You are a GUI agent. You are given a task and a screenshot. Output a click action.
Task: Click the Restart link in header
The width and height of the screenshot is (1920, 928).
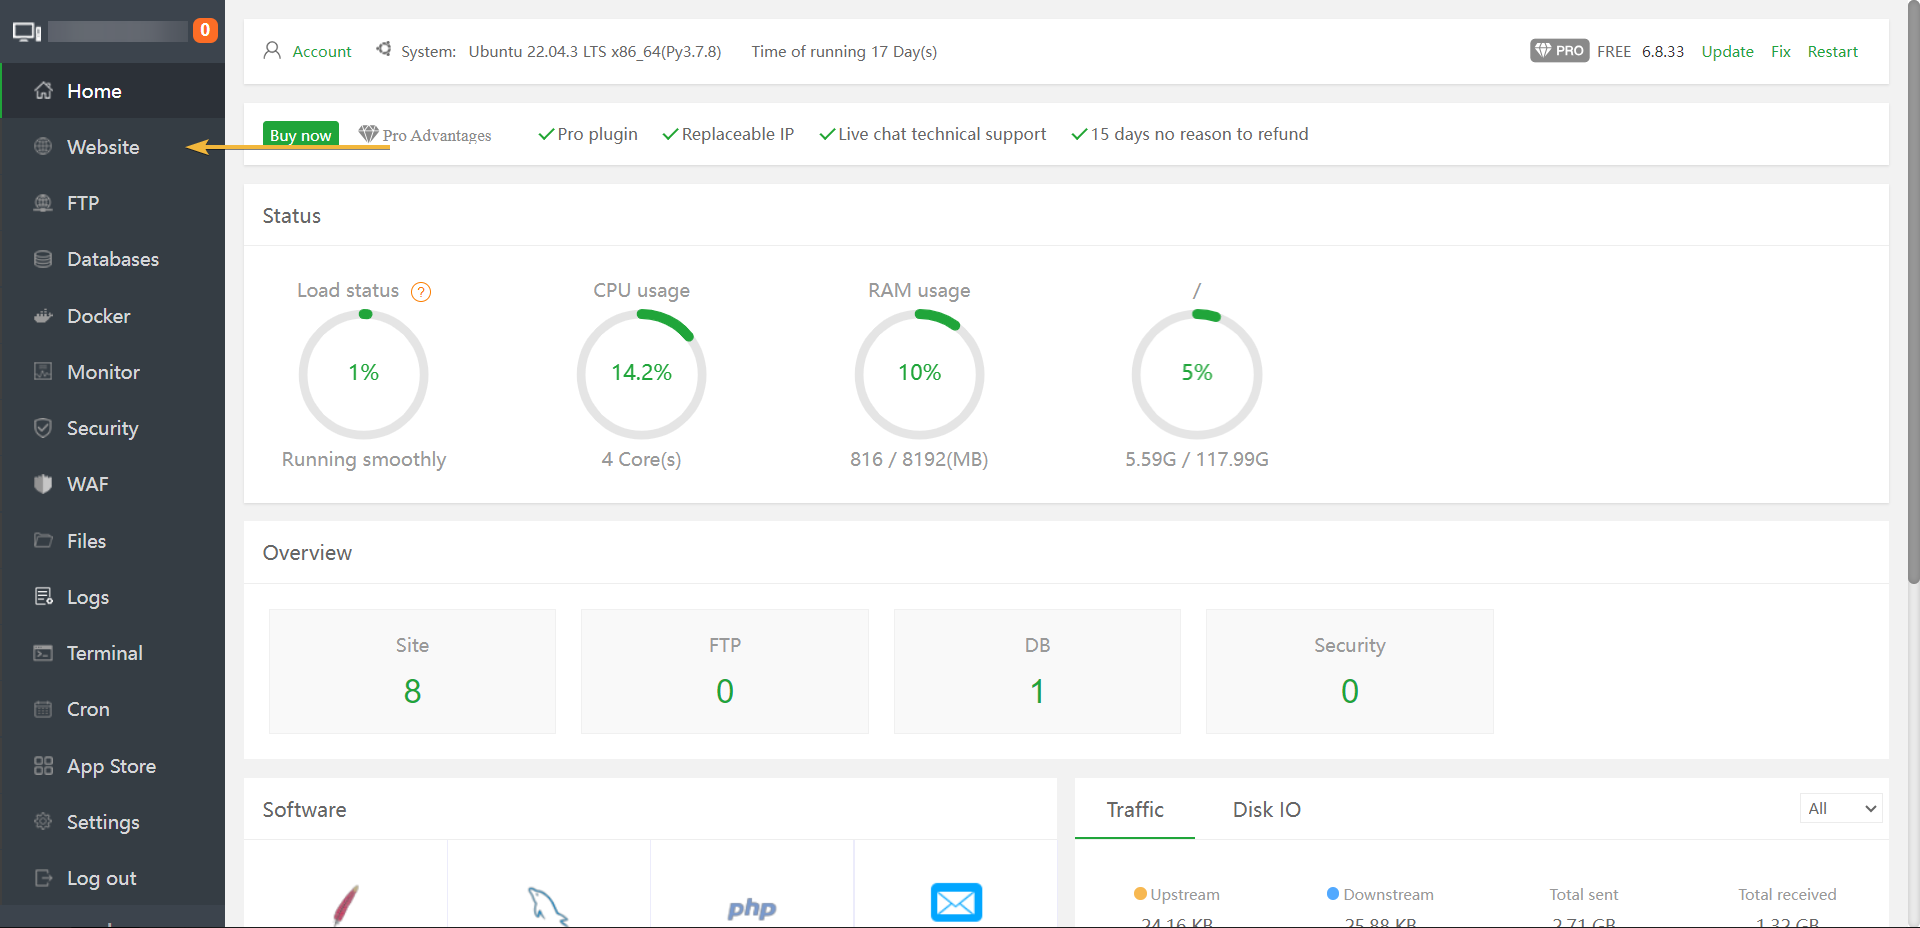1832,52
